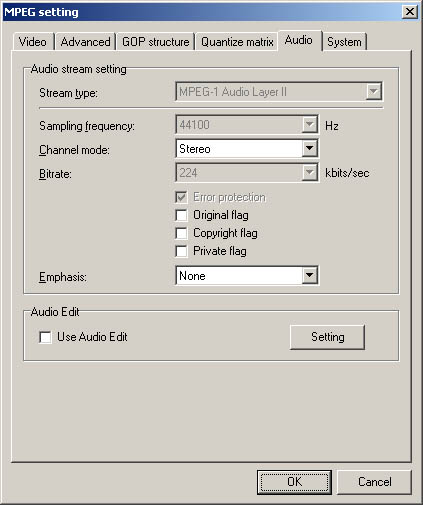The width and height of the screenshot is (423, 505).
Task: Expand the Channel mode dropdown arrow
Action: [x=309, y=149]
